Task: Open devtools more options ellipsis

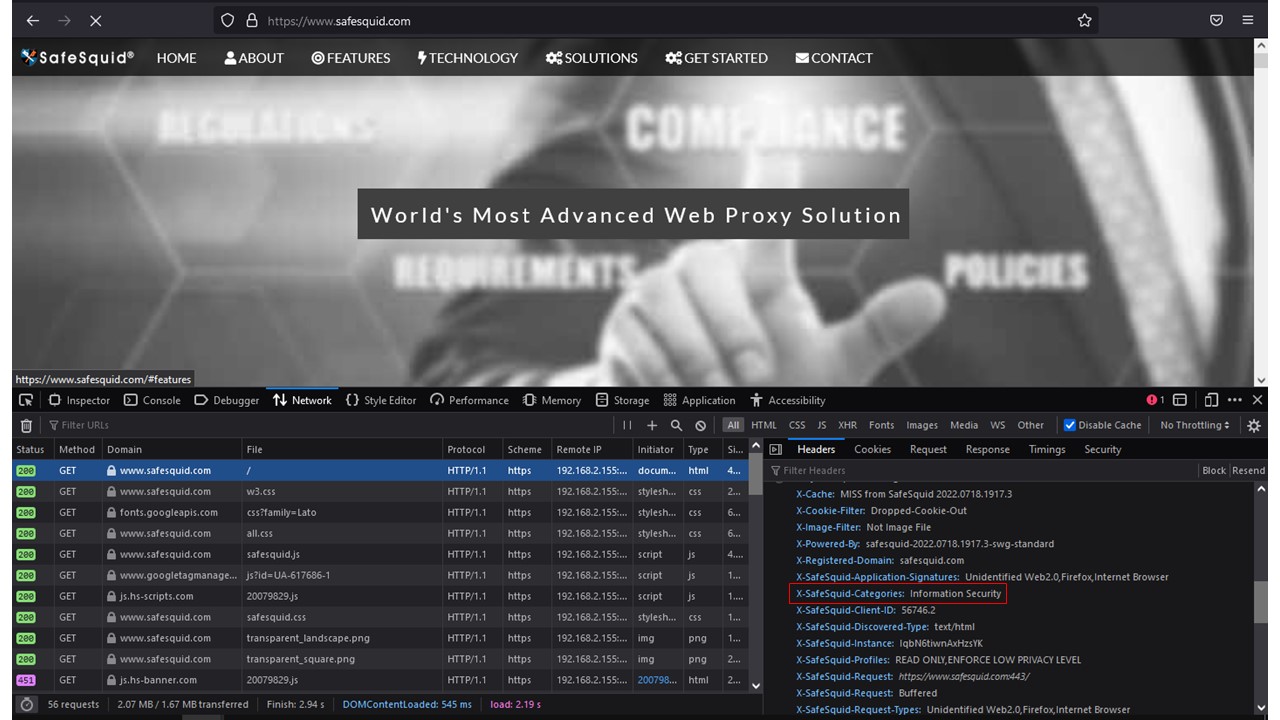Action: (1235, 400)
